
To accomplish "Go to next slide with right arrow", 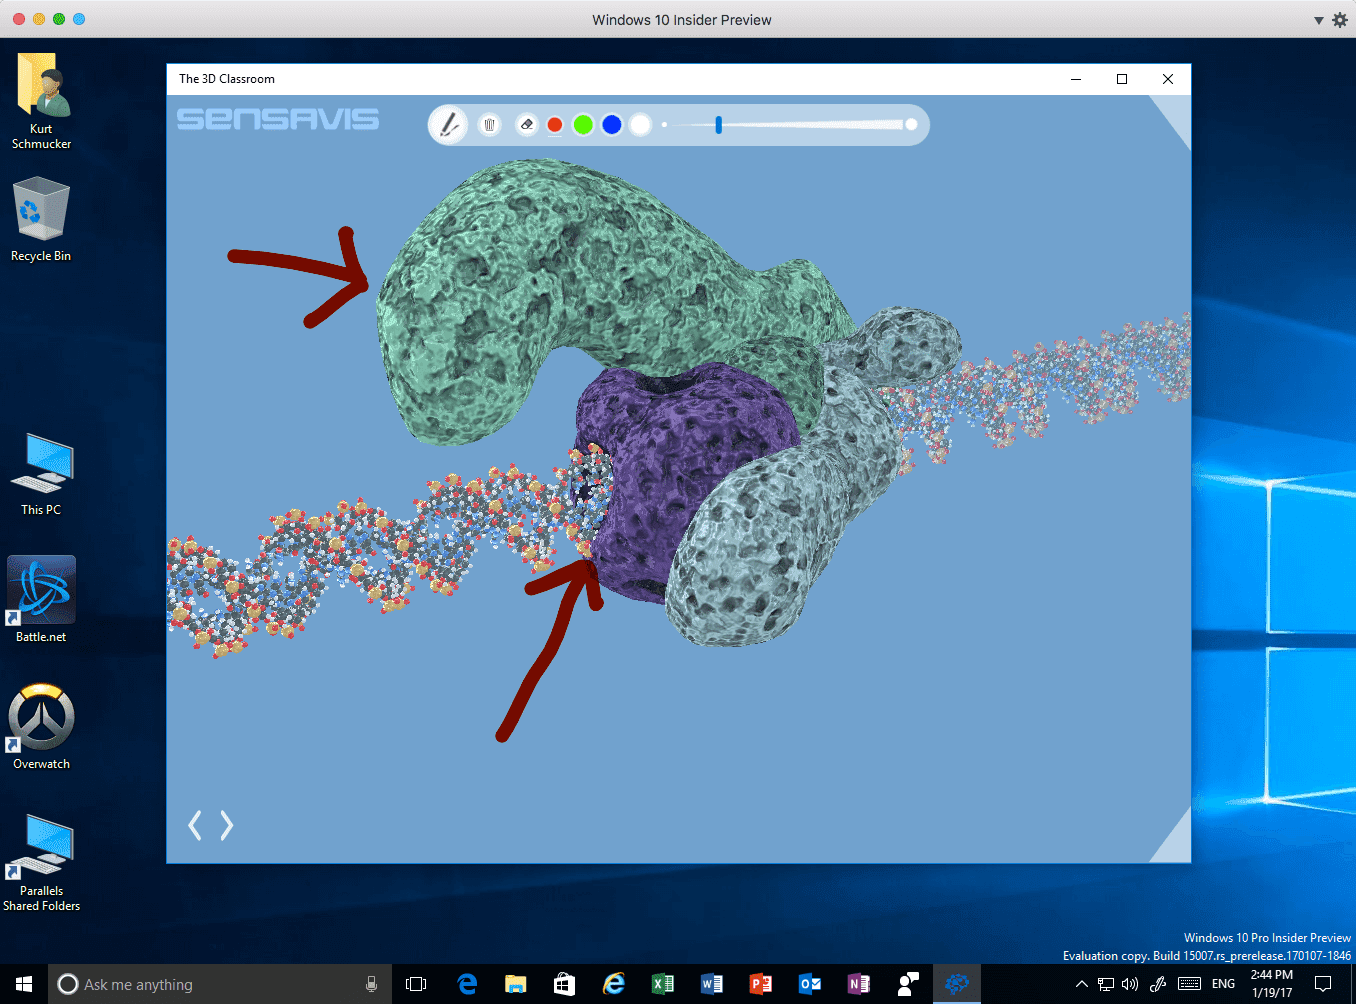I will (x=227, y=825).
